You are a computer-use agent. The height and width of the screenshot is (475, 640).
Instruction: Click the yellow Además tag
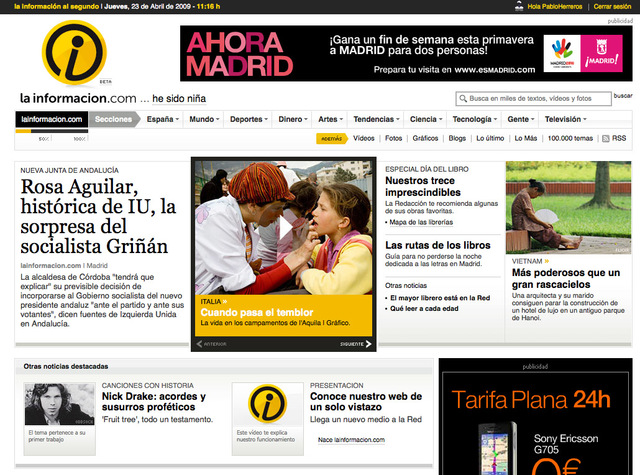(332, 138)
